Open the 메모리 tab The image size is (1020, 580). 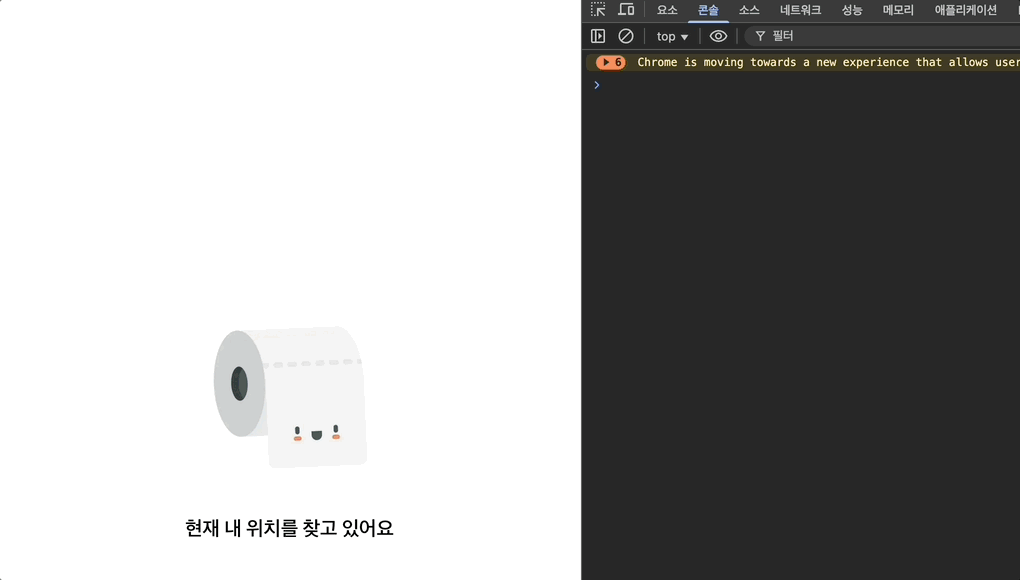tap(898, 10)
